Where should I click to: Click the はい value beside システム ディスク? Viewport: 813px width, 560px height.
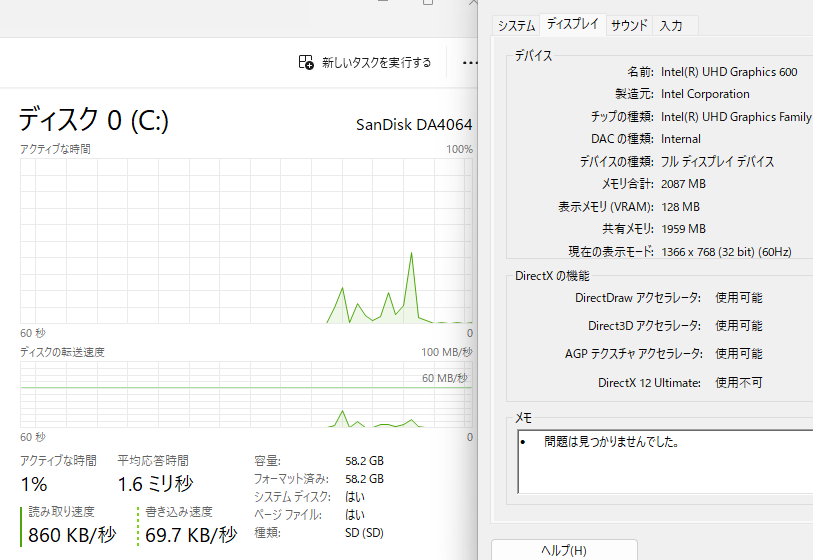click(x=355, y=497)
